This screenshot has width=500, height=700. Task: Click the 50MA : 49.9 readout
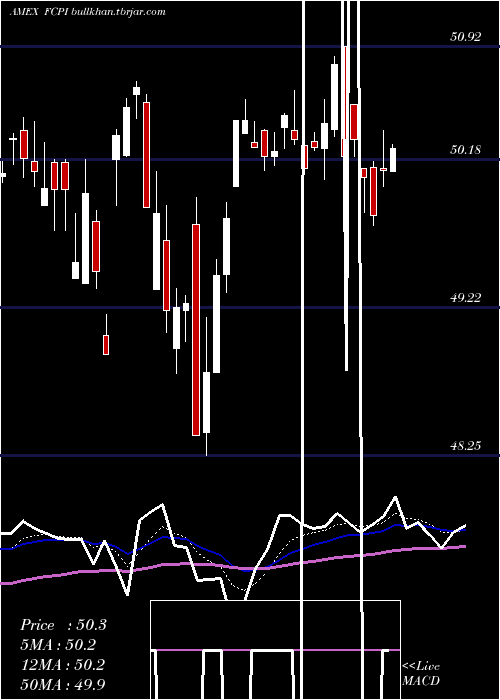click(x=63, y=684)
